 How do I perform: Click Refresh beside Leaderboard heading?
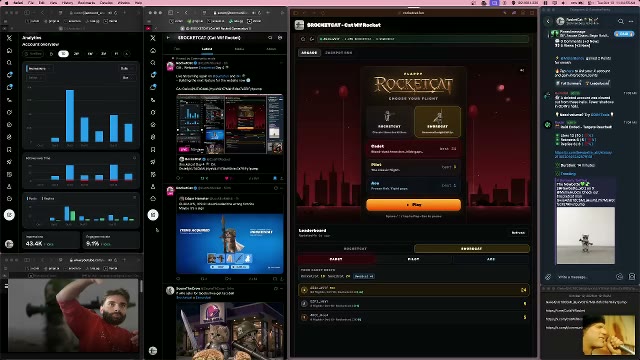(518, 233)
